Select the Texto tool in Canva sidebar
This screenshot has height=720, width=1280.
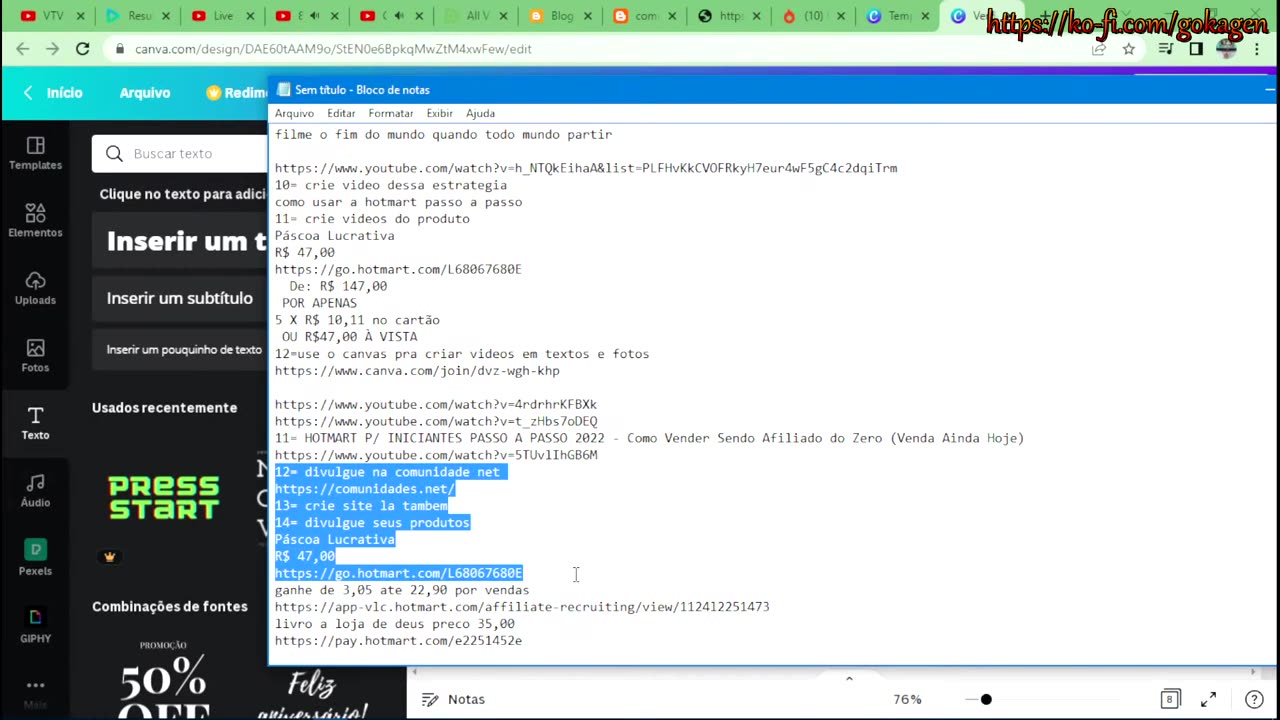click(x=35, y=423)
